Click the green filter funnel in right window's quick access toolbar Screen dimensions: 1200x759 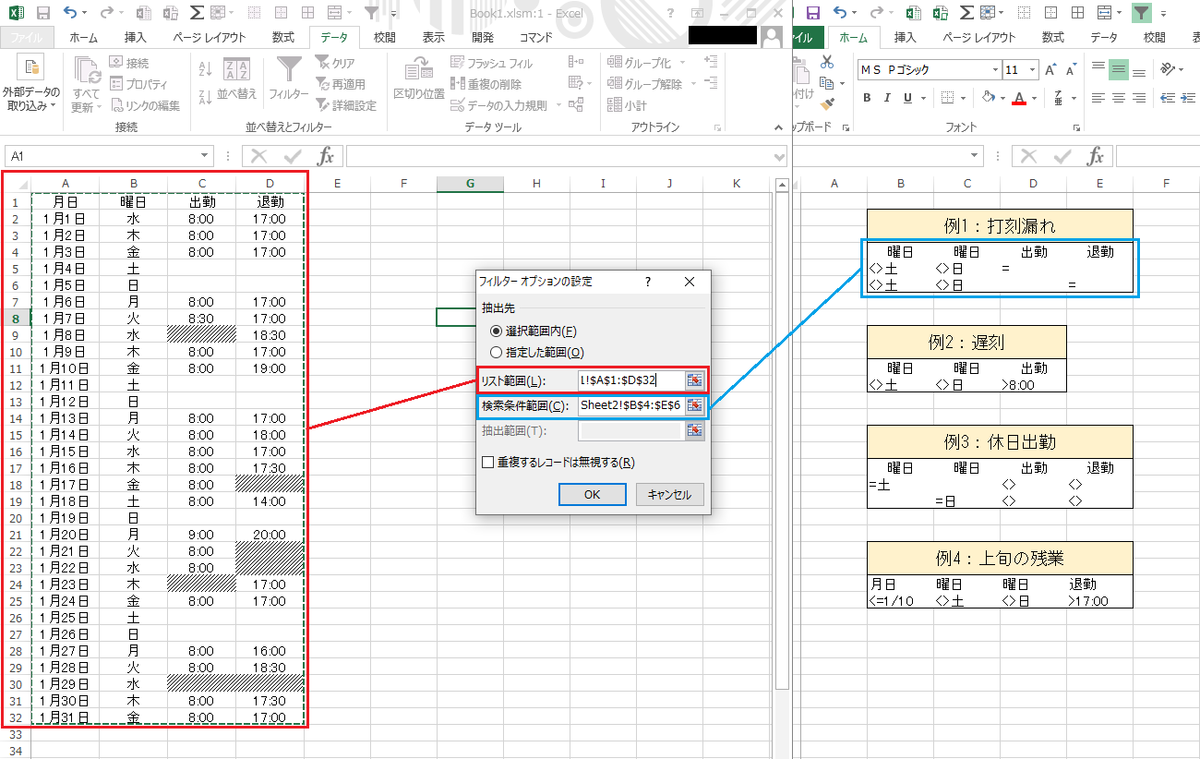(x=1141, y=13)
